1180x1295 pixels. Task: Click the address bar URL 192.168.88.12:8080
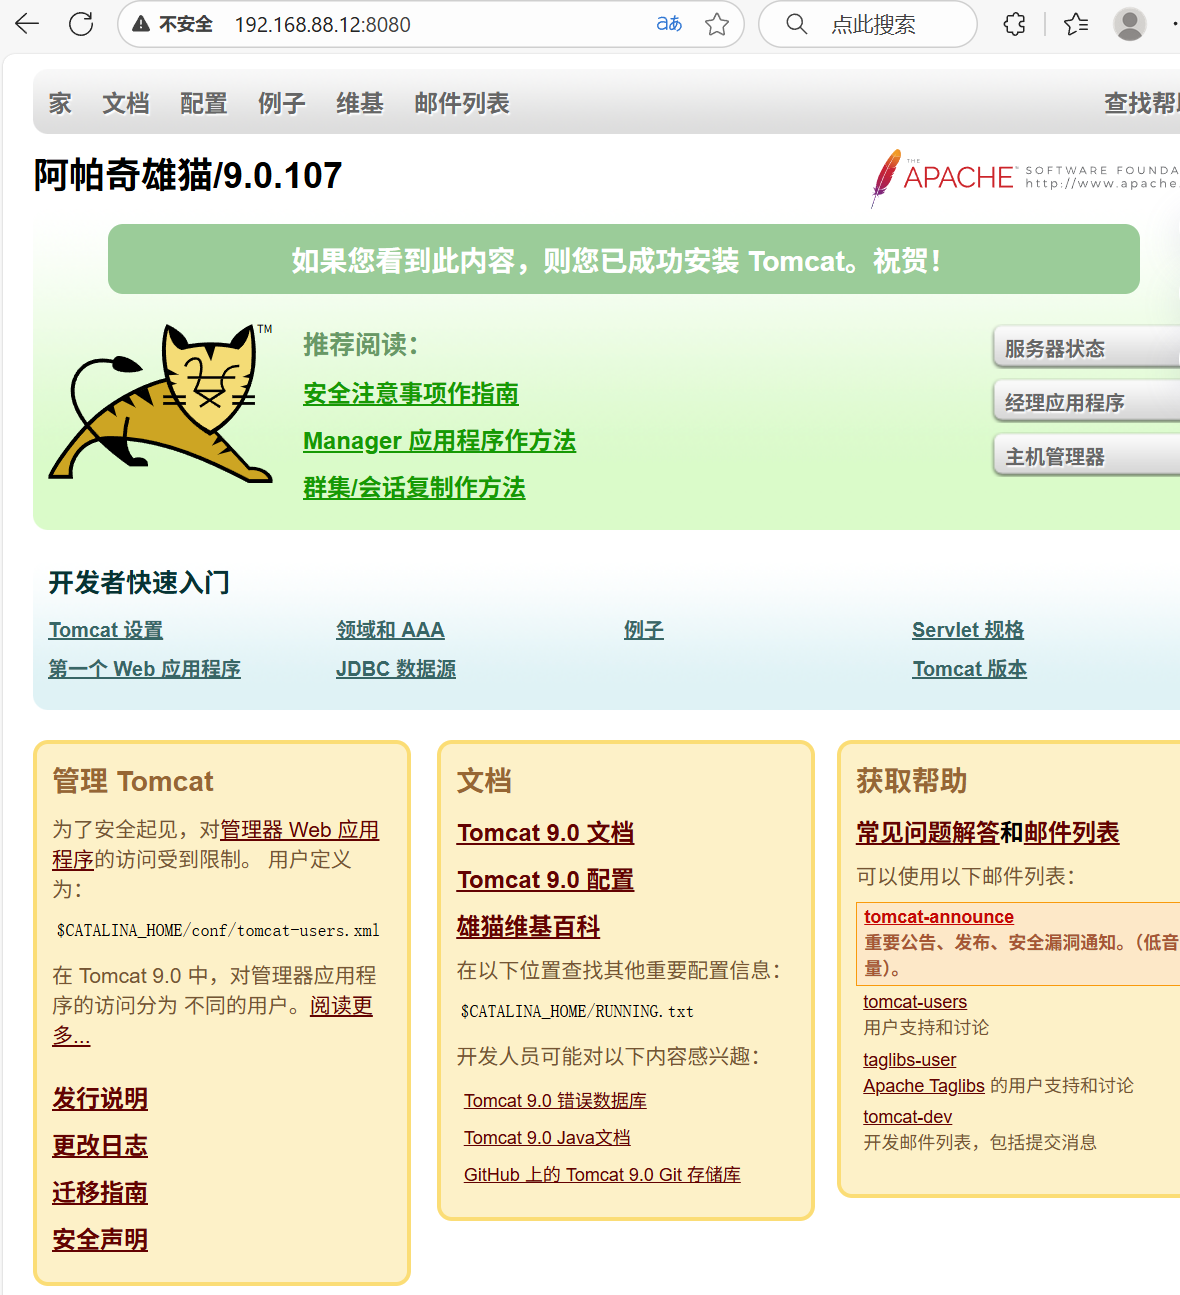(322, 24)
